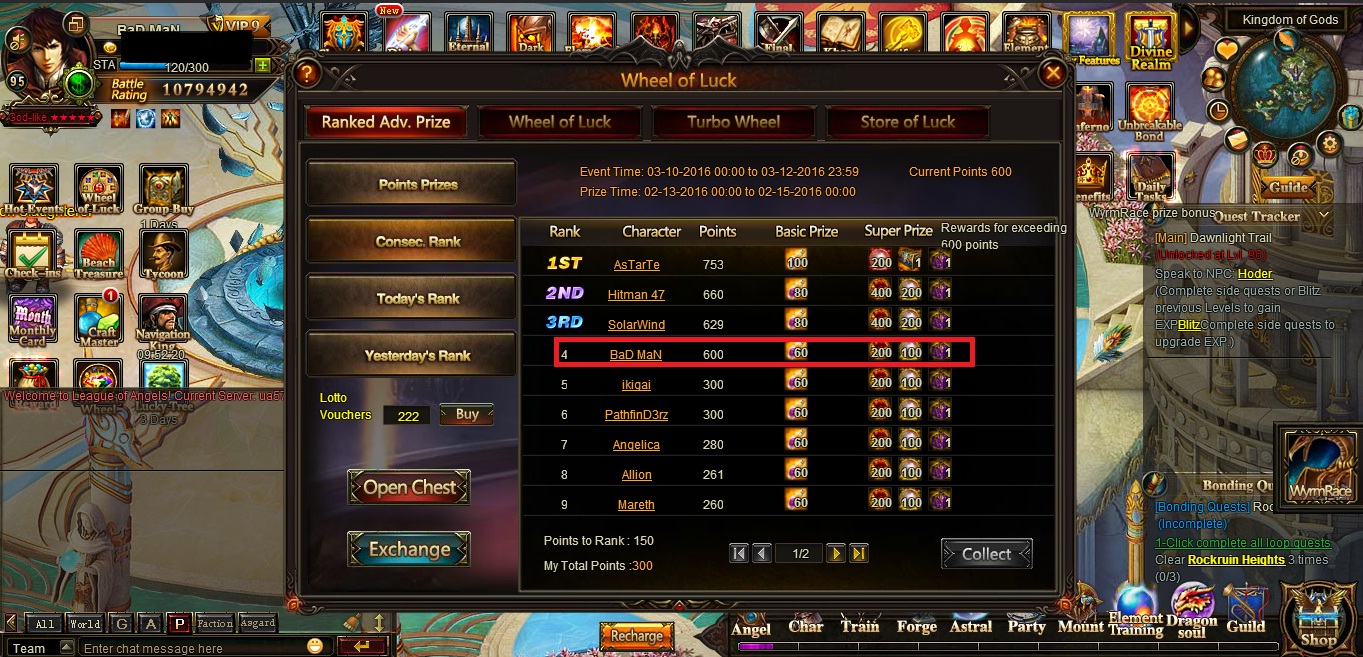Click the chat message input field
Screen dimensions: 1363x657
tap(195, 648)
